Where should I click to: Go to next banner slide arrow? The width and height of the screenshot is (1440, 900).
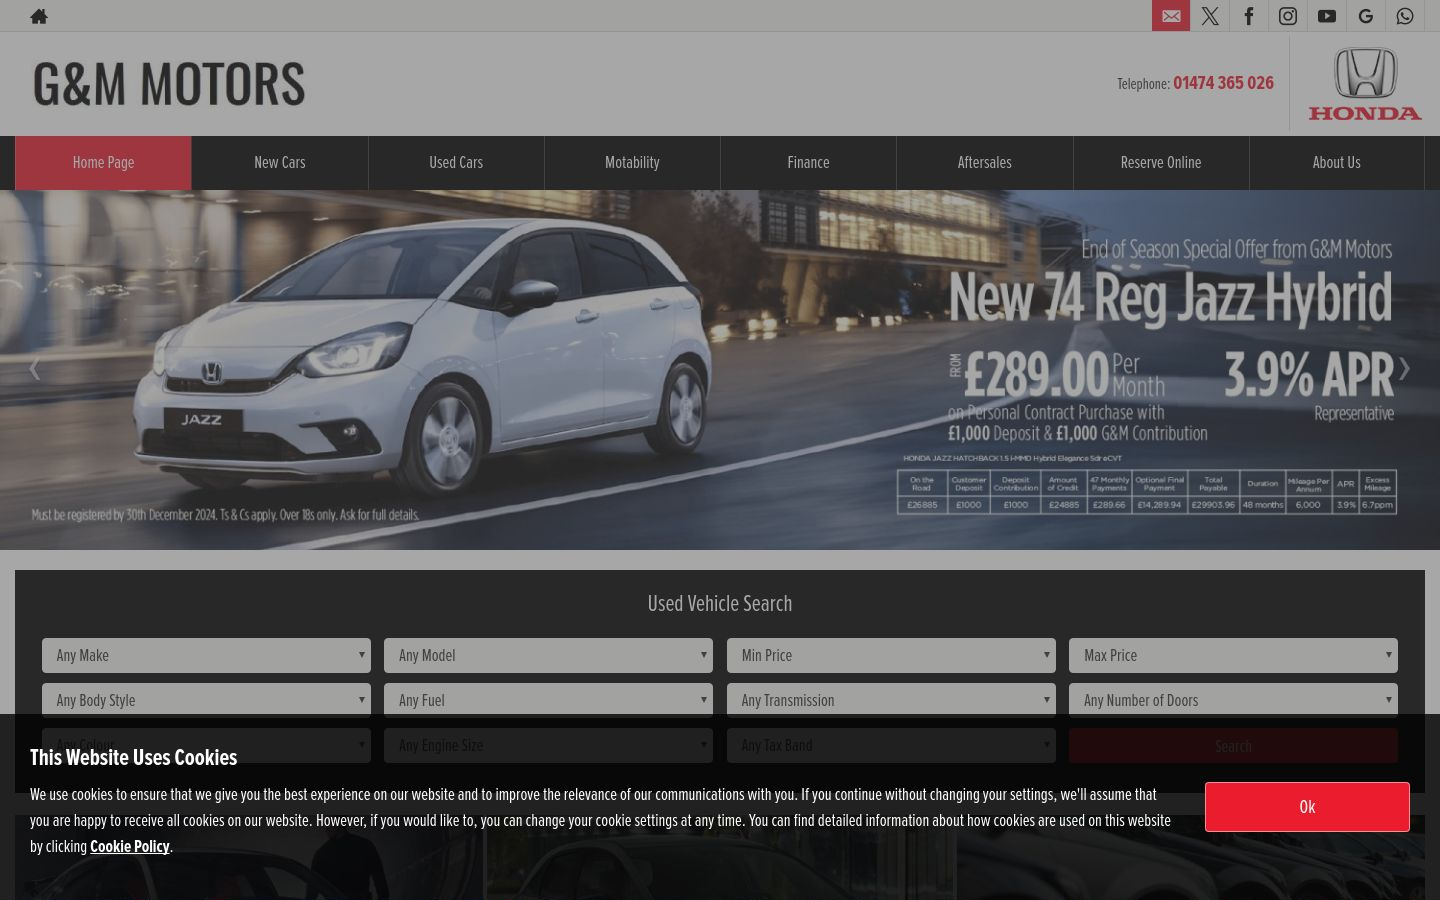1404,369
